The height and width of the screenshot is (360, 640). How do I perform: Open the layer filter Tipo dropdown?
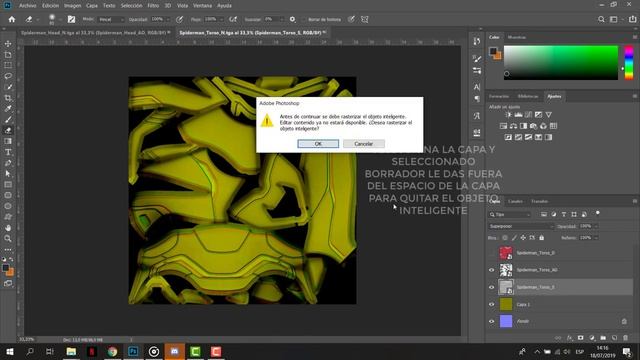(510, 214)
